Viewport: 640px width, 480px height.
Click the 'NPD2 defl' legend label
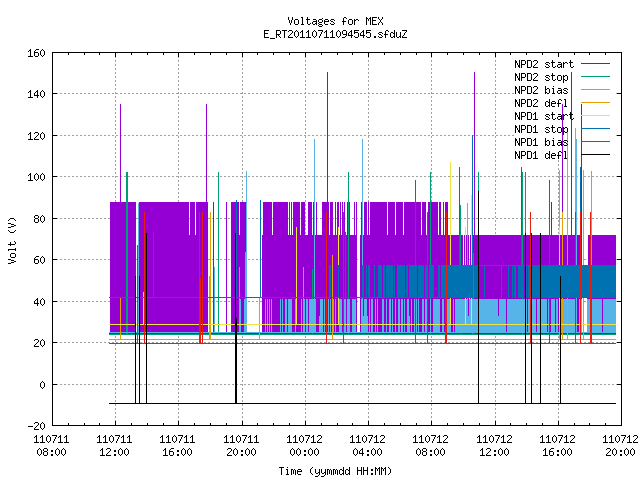click(x=541, y=103)
